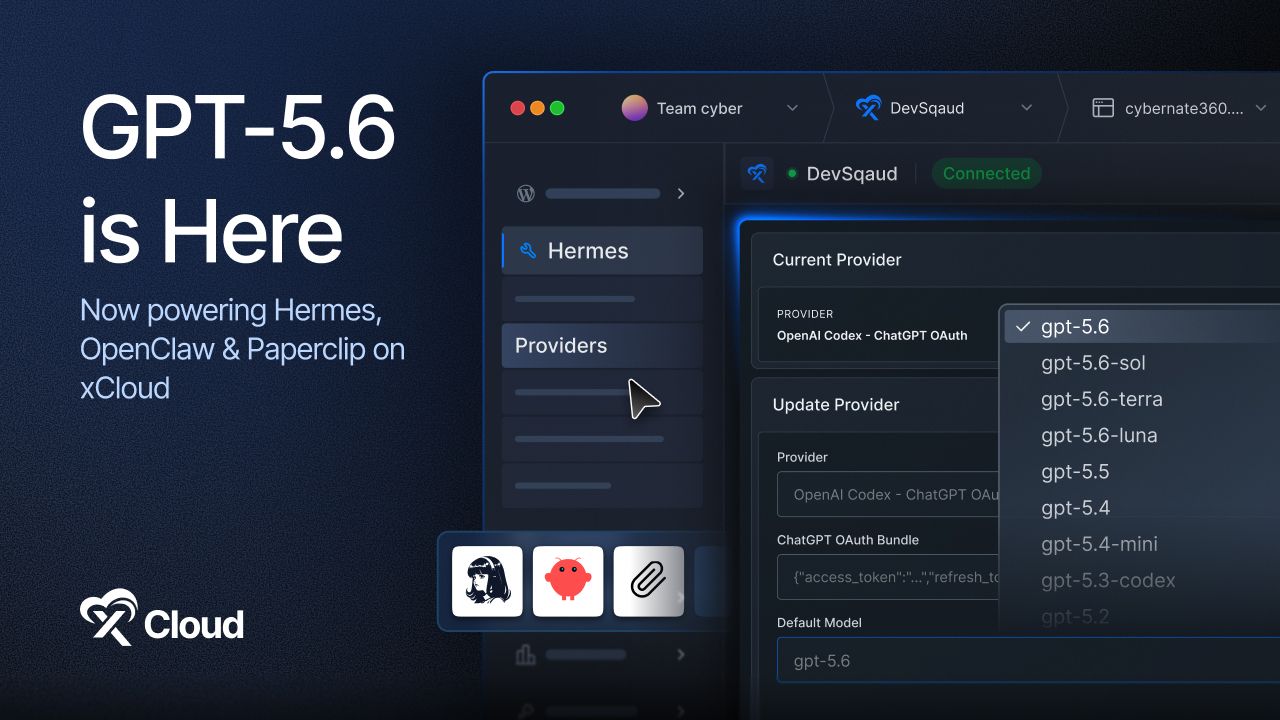Click the Connected status badge
This screenshot has height=720, width=1280.
986,173
